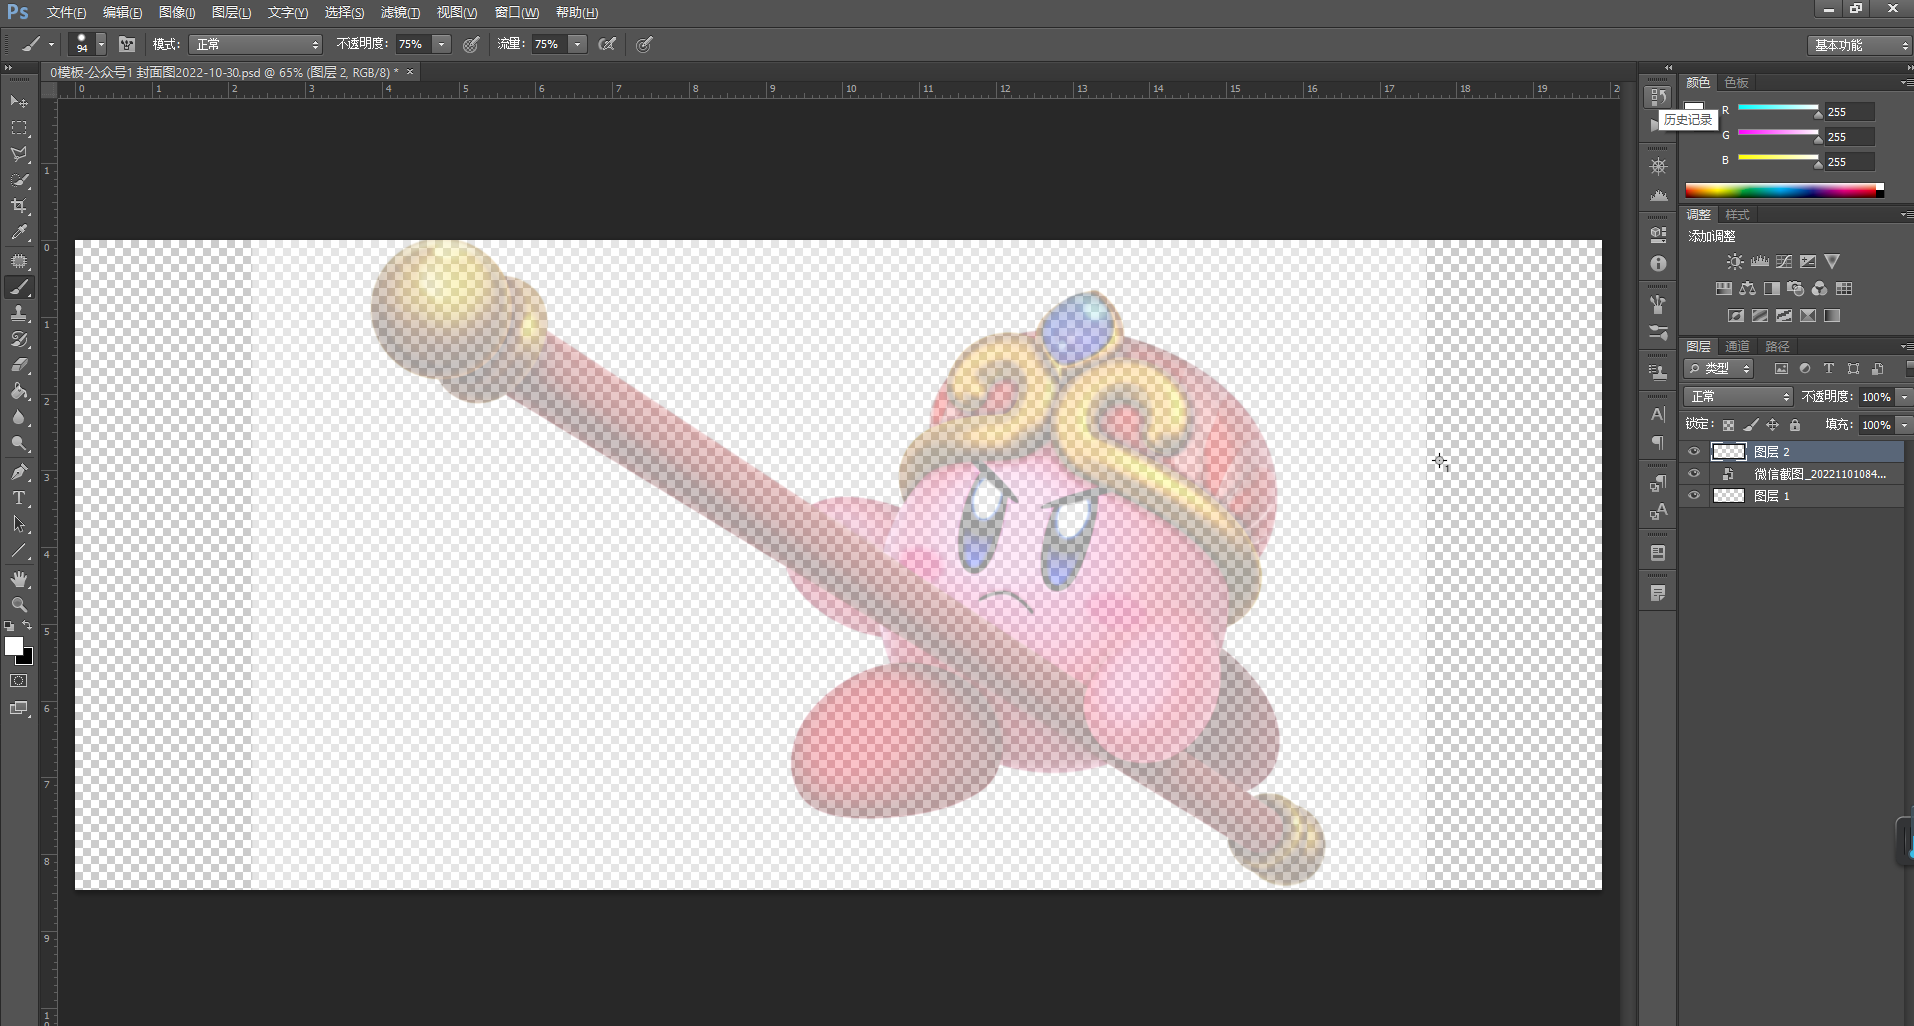1914x1026 pixels.
Task: Add Levels adjustment layer
Action: tap(1760, 262)
